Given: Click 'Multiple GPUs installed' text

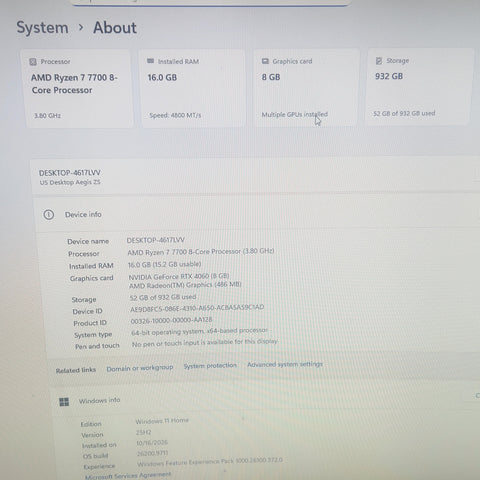Looking at the screenshot, I should click(x=295, y=114).
